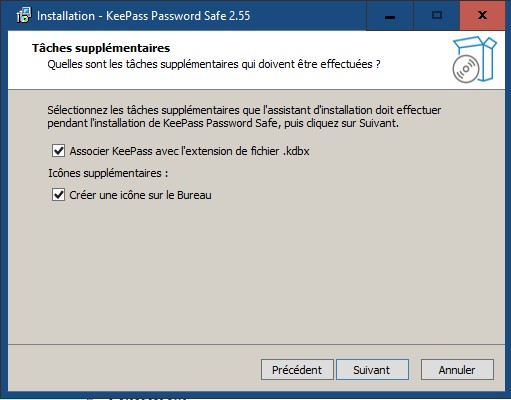This screenshot has width=511, height=400.
Task: Continue with the Suivant button
Action: [x=372, y=369]
